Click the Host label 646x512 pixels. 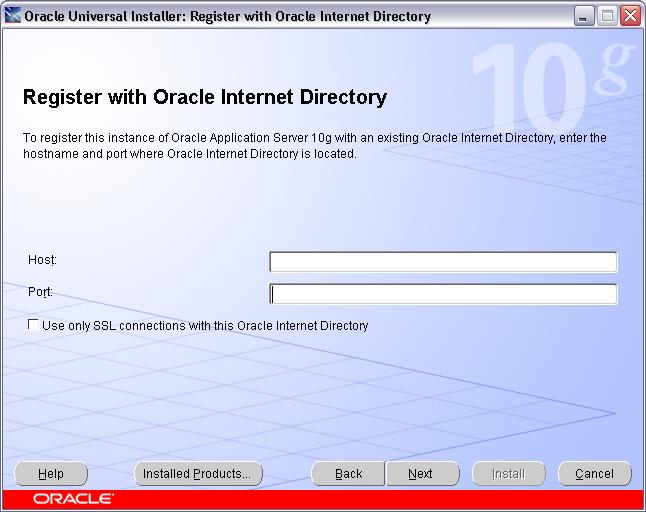coord(42,260)
